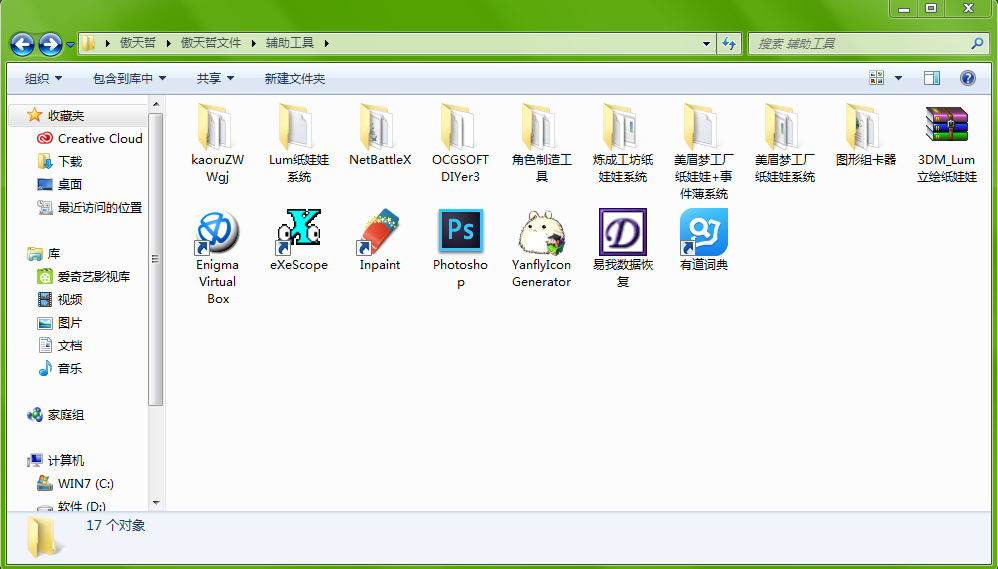
Task: Click 傲天哲文件 in the address path
Action: tap(211, 43)
